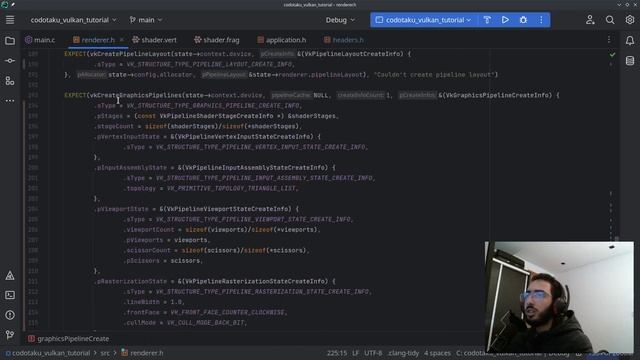
Task: Switch to the shader.vert tab
Action: 154,40
